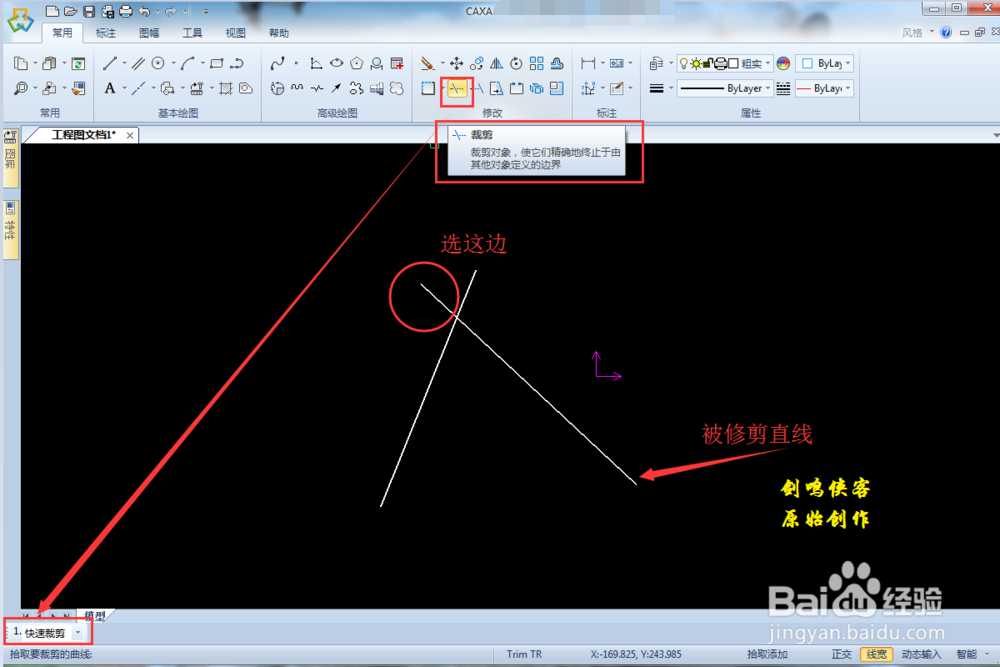The height and width of the screenshot is (667, 1000).
Task: Toggle the layer lock icon
Action: click(707, 63)
